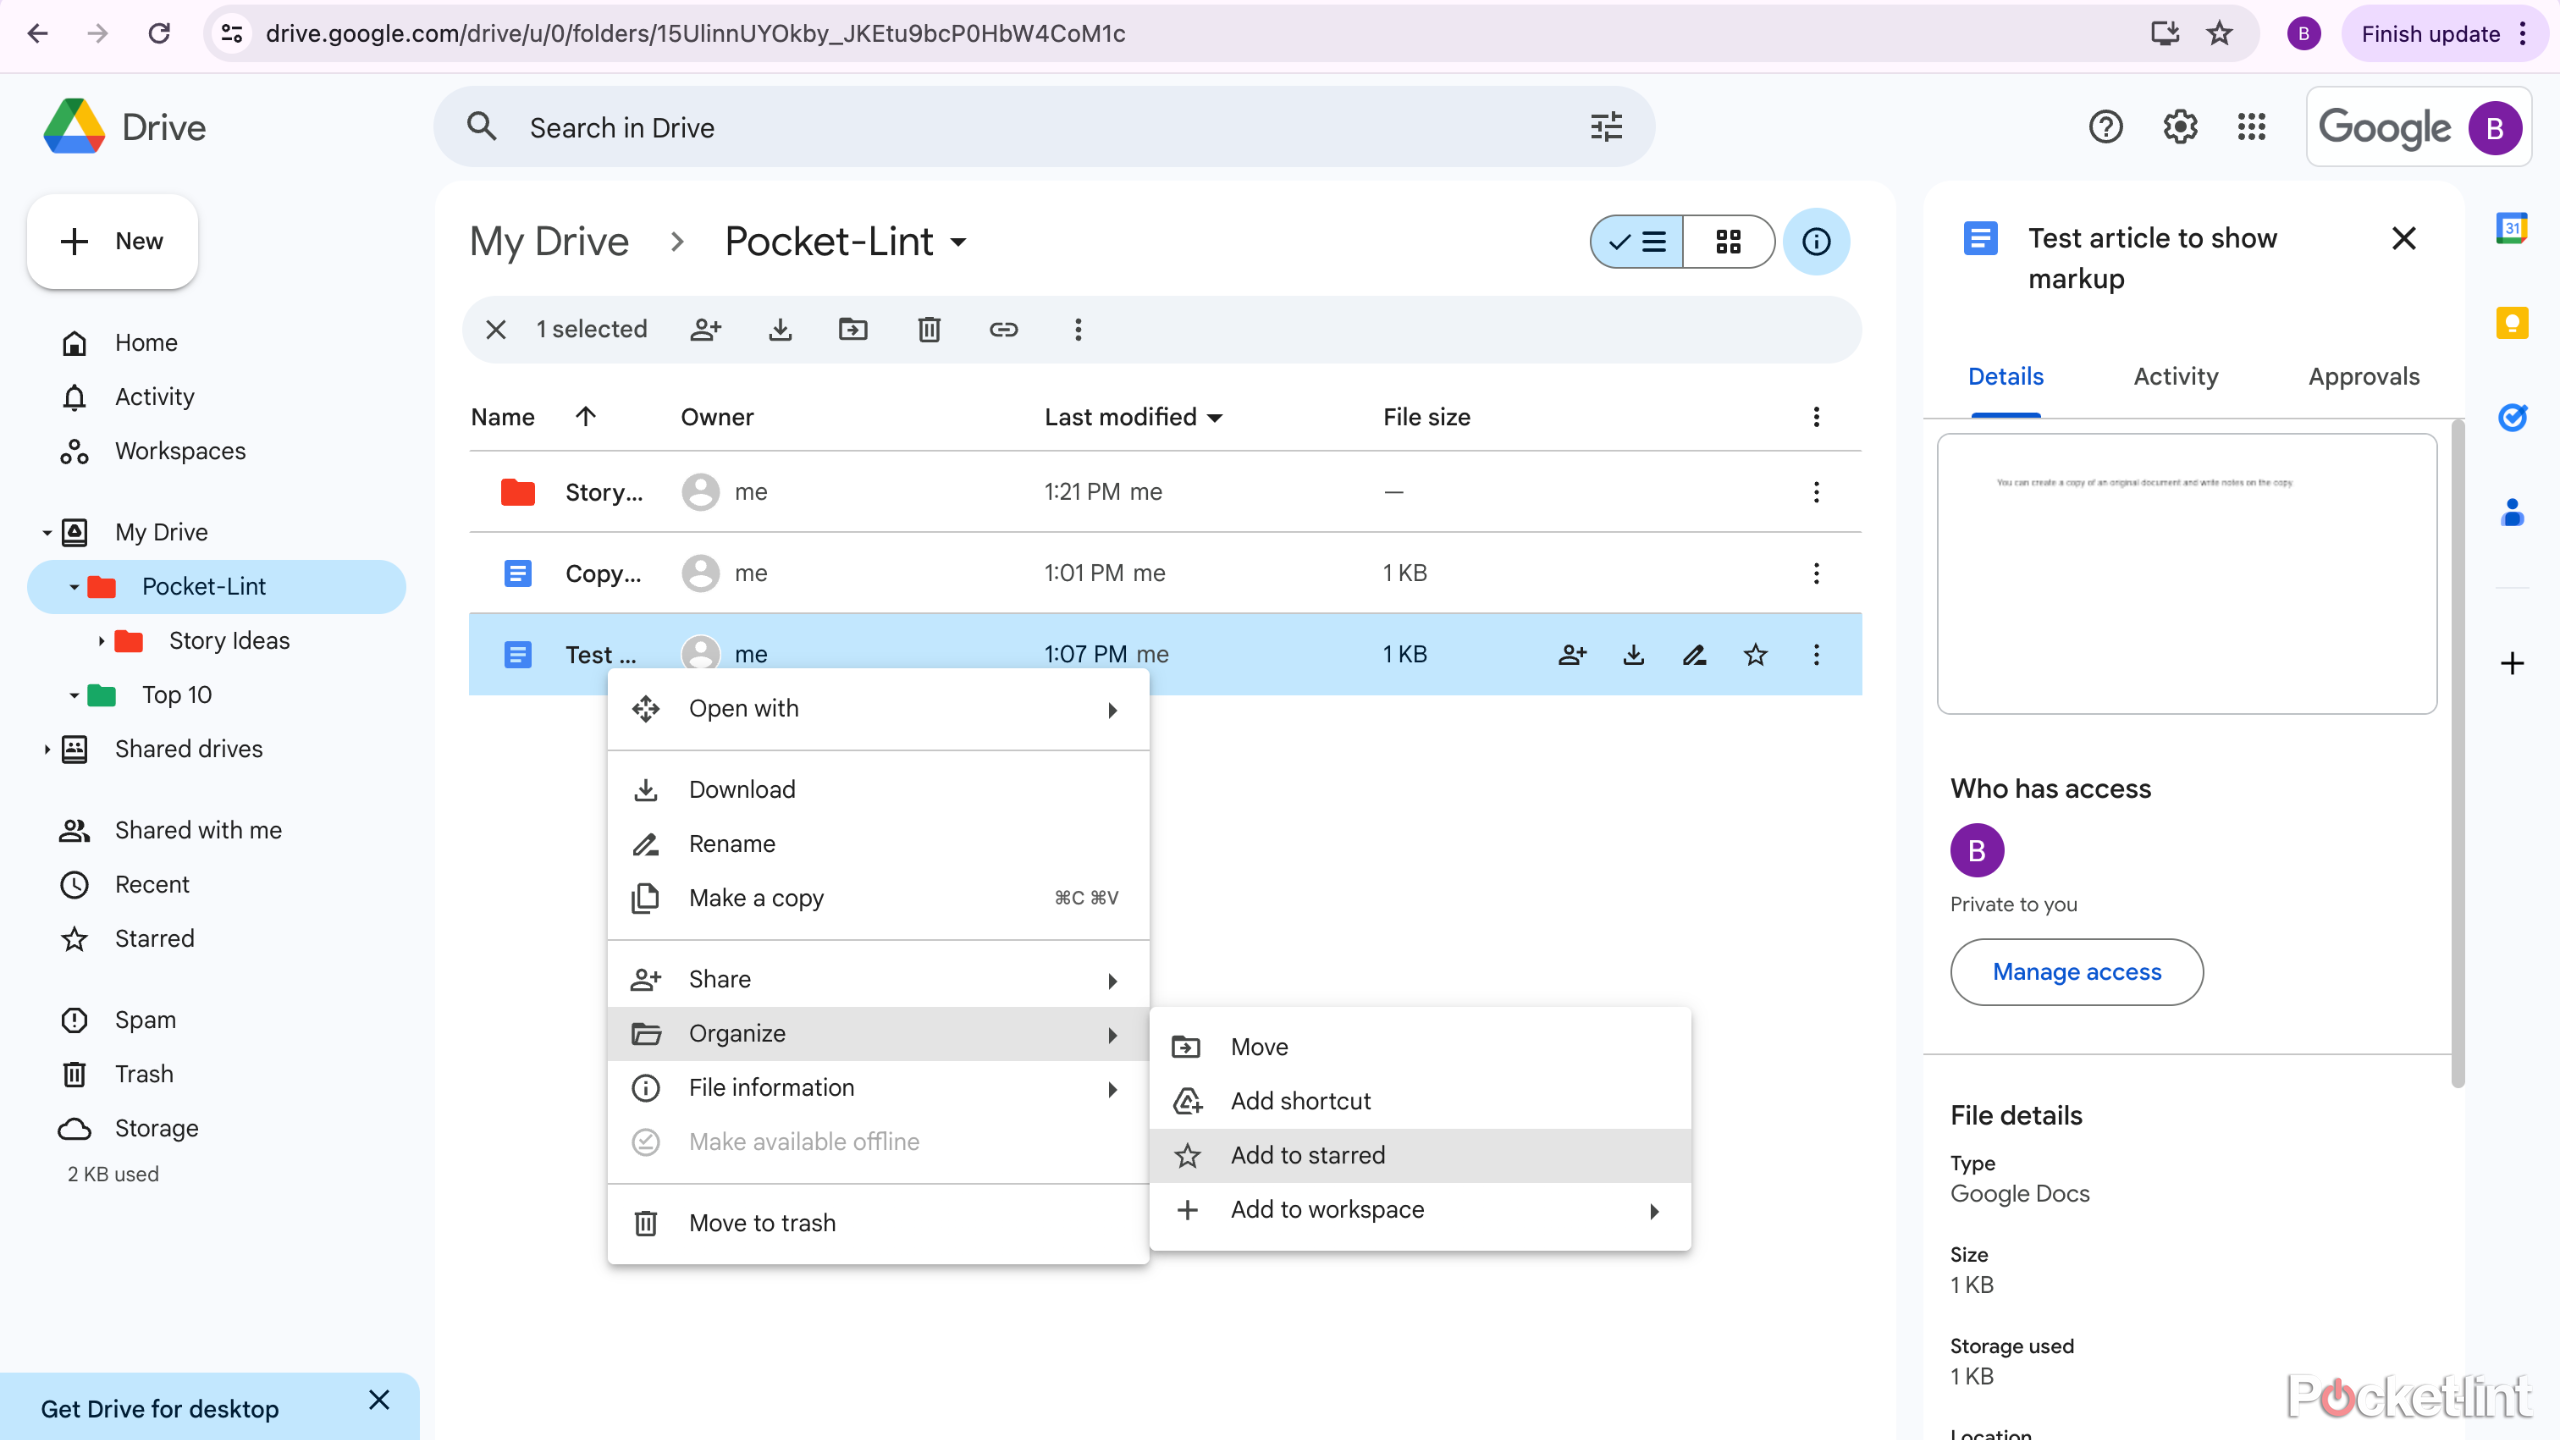
Task: Select Rename in context menu
Action: click(878, 843)
